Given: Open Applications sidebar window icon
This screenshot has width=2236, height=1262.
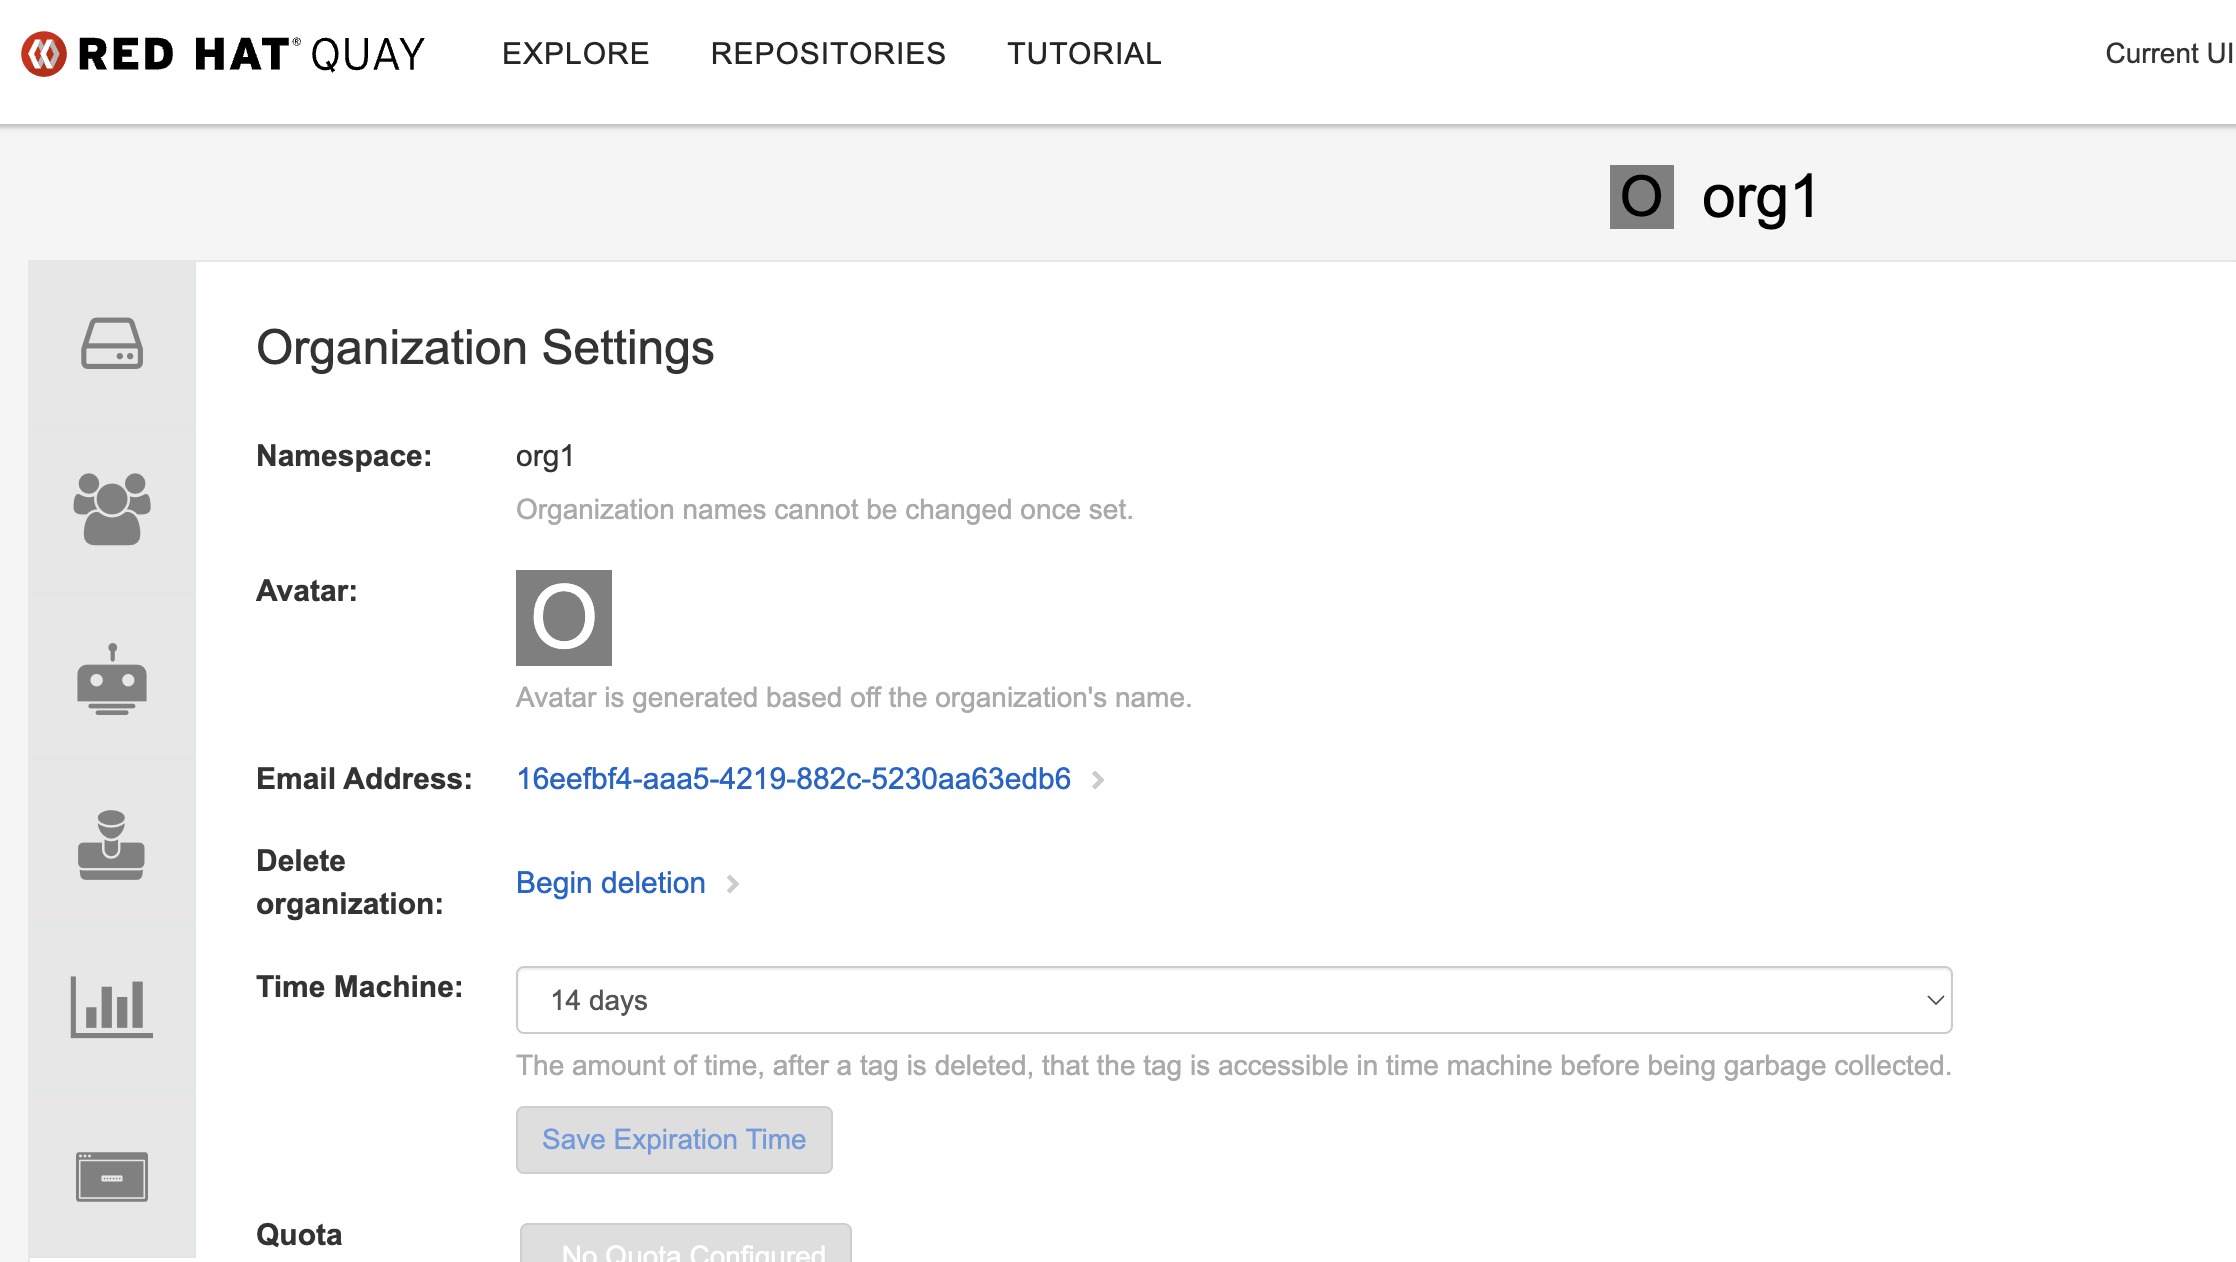Looking at the screenshot, I should (x=112, y=1176).
